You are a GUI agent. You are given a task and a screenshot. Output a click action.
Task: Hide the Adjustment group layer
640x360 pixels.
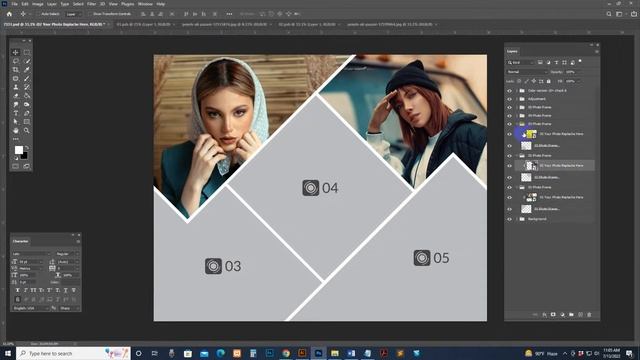click(509, 99)
